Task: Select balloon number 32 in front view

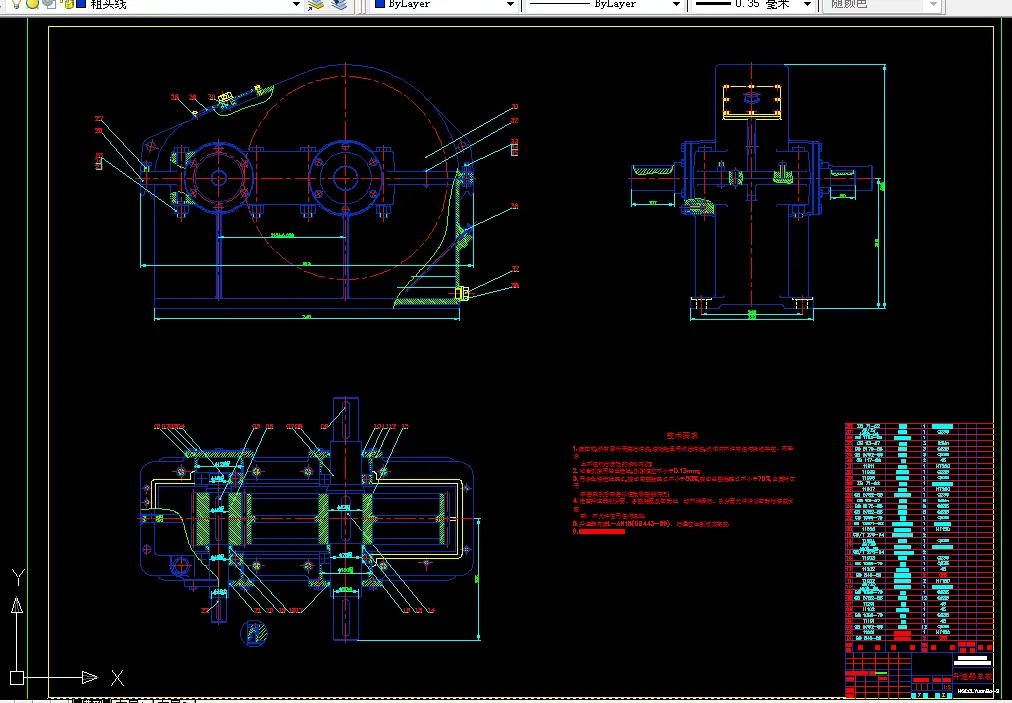Action: (x=514, y=121)
